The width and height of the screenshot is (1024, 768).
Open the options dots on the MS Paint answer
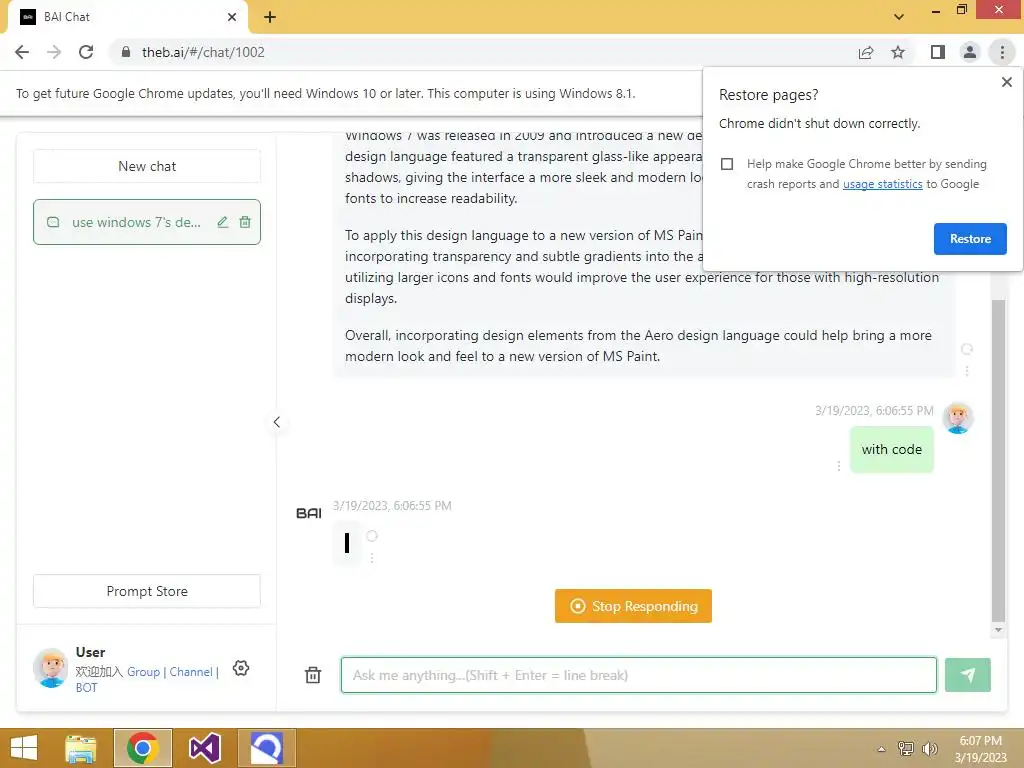(967, 371)
